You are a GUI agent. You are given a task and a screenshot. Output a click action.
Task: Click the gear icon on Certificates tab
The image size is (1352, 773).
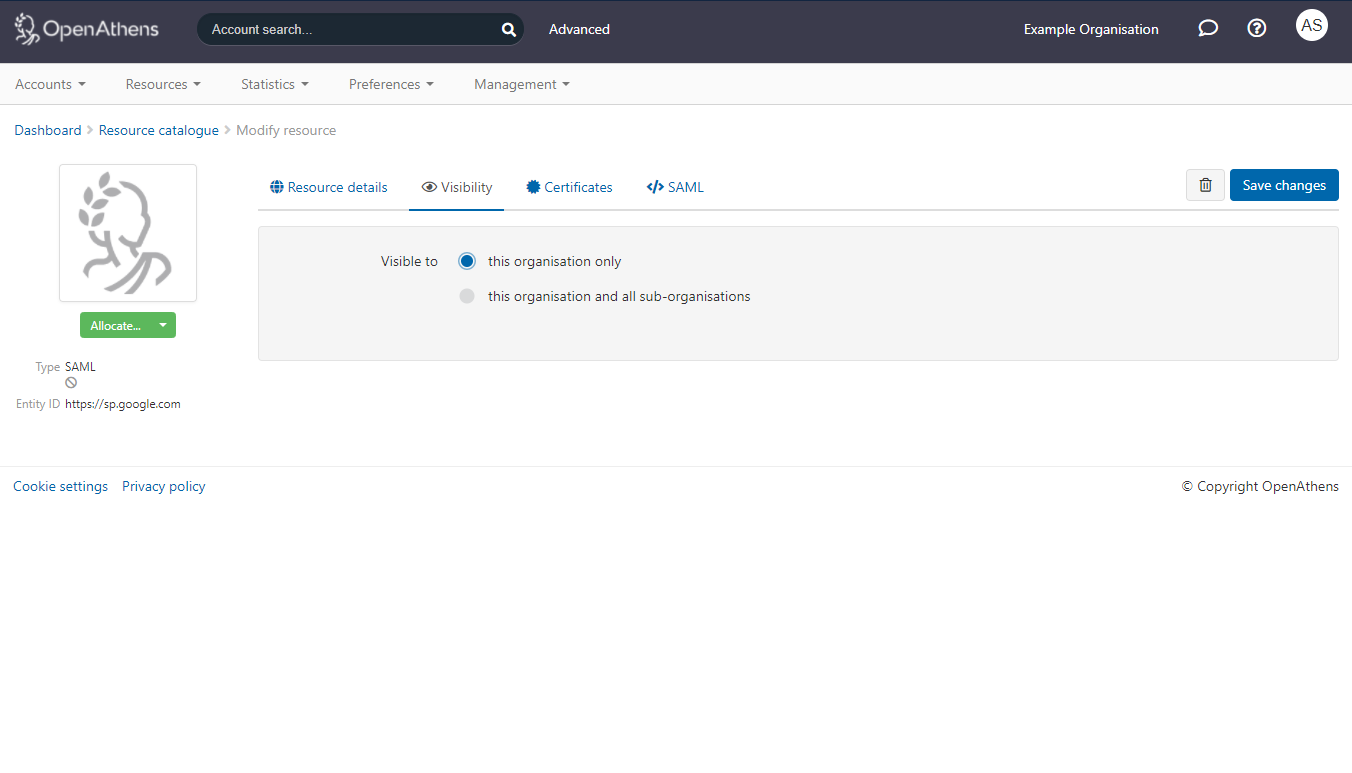click(532, 187)
